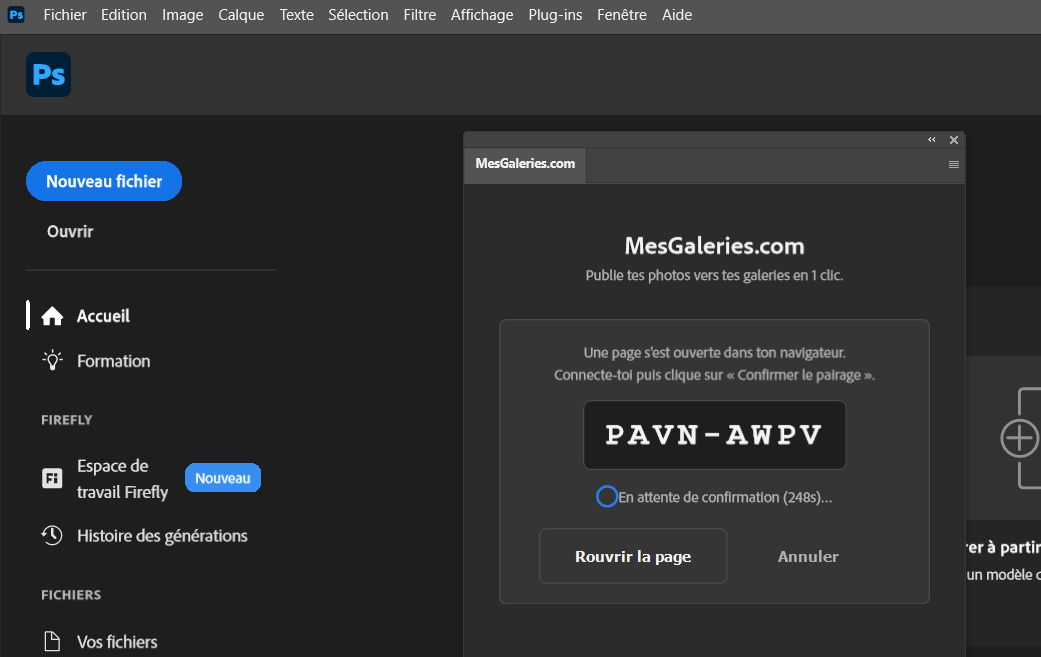Open the Edition menu
Screen dimensions: 1041x657
(123, 15)
